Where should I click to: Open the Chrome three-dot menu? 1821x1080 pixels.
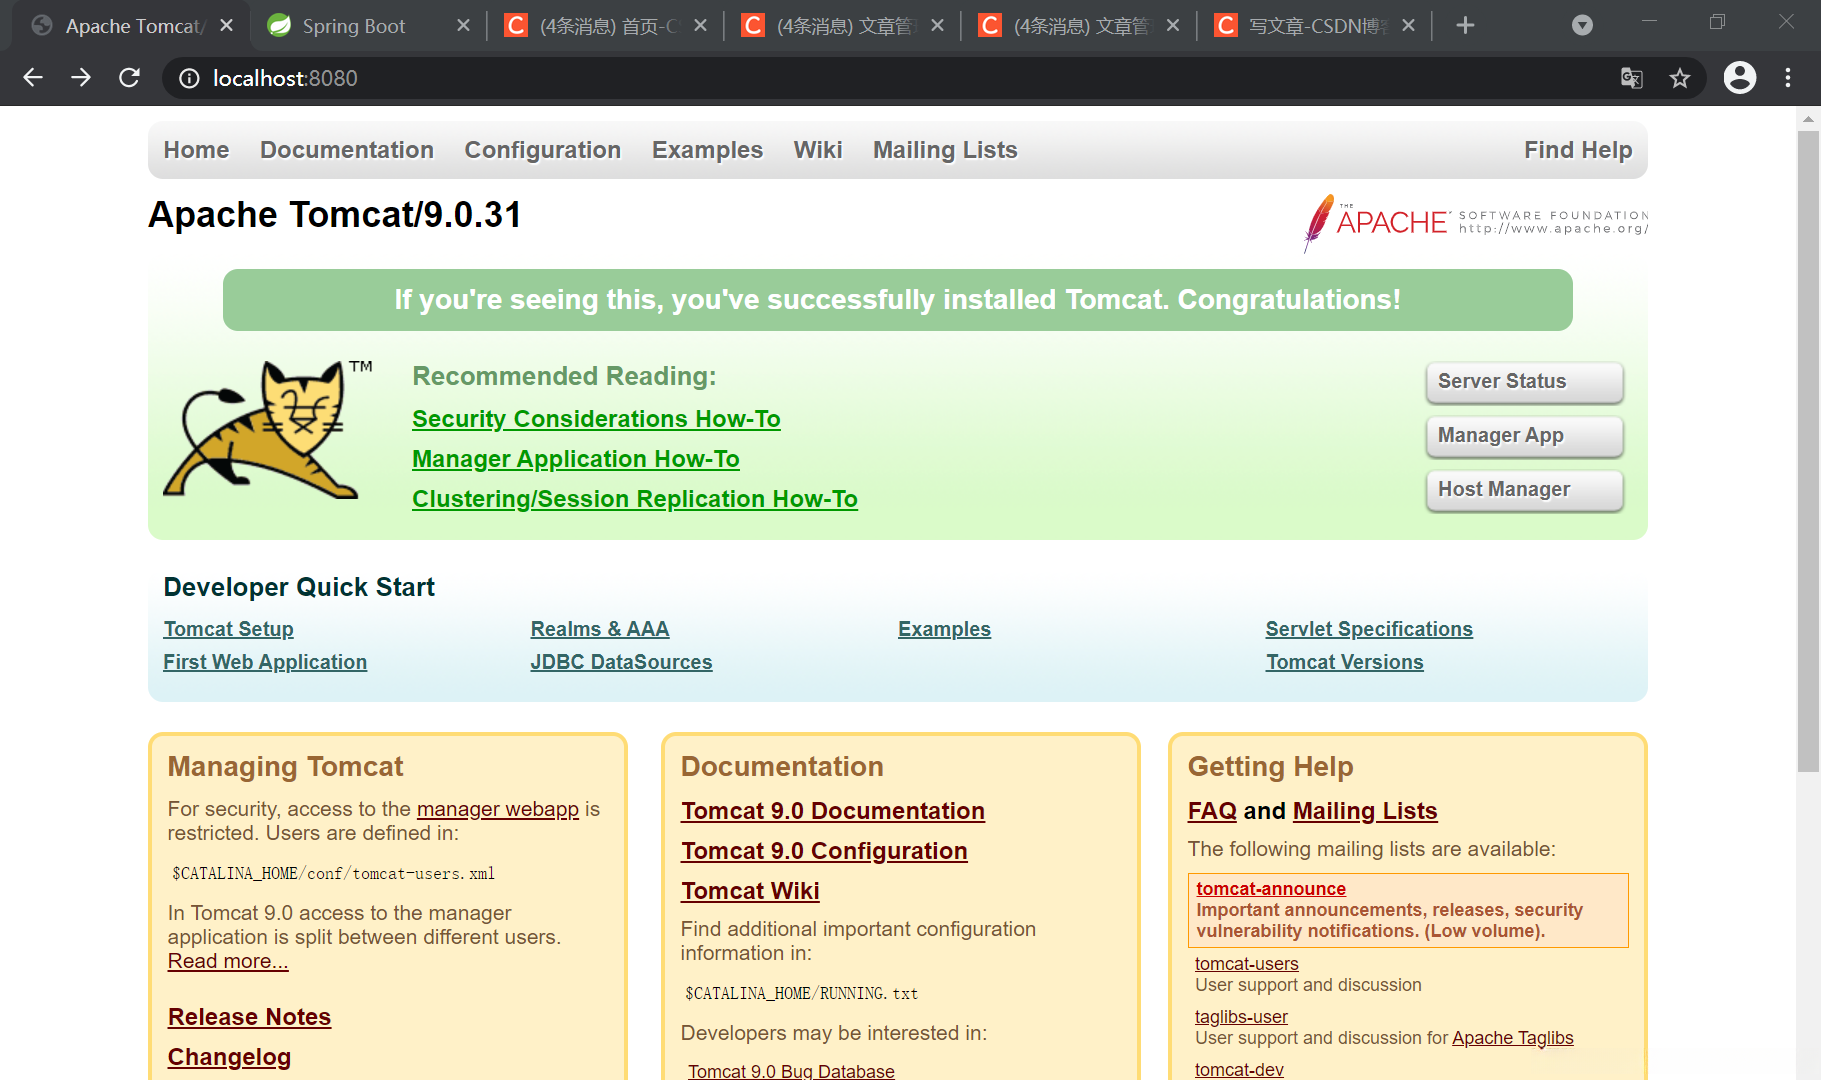(x=1788, y=78)
